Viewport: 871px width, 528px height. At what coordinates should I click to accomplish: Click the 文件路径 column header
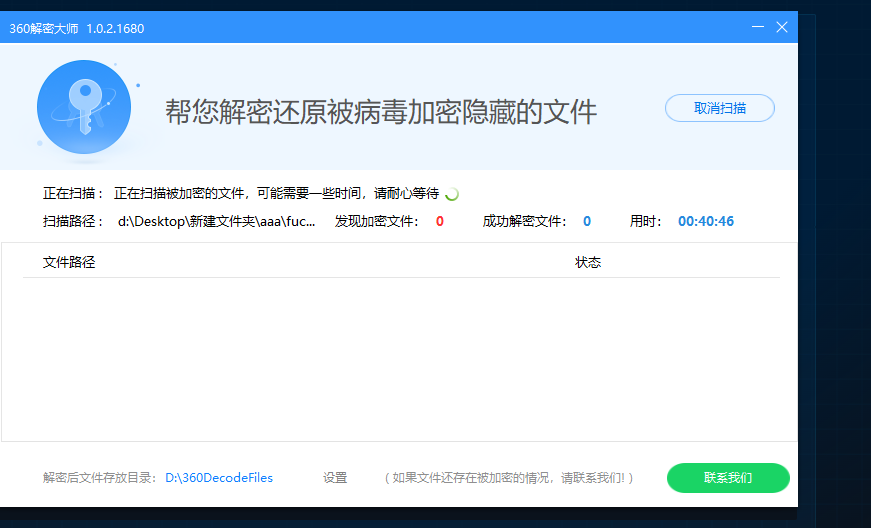coord(69,262)
